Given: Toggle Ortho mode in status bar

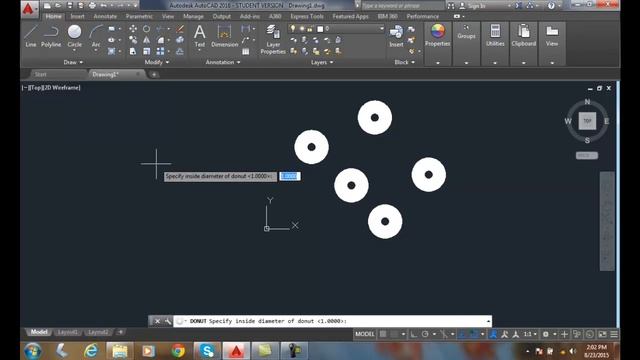Looking at the screenshot, I should tap(413, 334).
